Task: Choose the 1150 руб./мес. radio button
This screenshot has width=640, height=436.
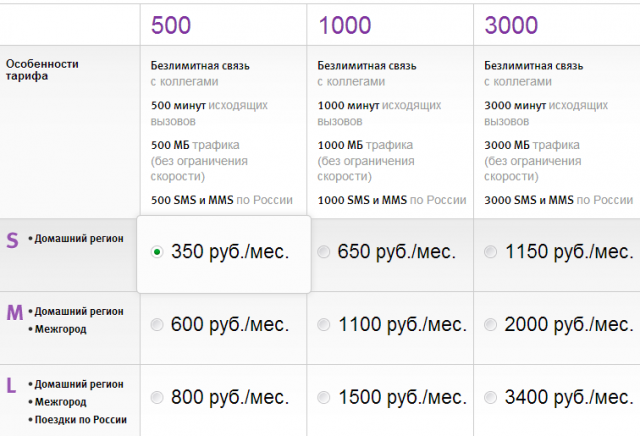Action: pyautogui.click(x=490, y=252)
